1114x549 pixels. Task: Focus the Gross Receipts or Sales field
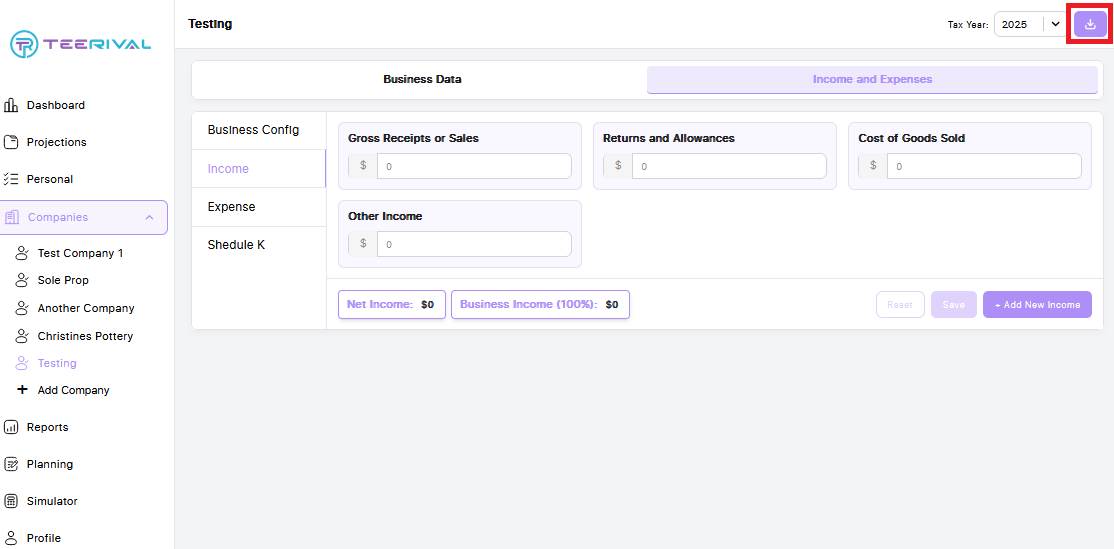point(473,166)
